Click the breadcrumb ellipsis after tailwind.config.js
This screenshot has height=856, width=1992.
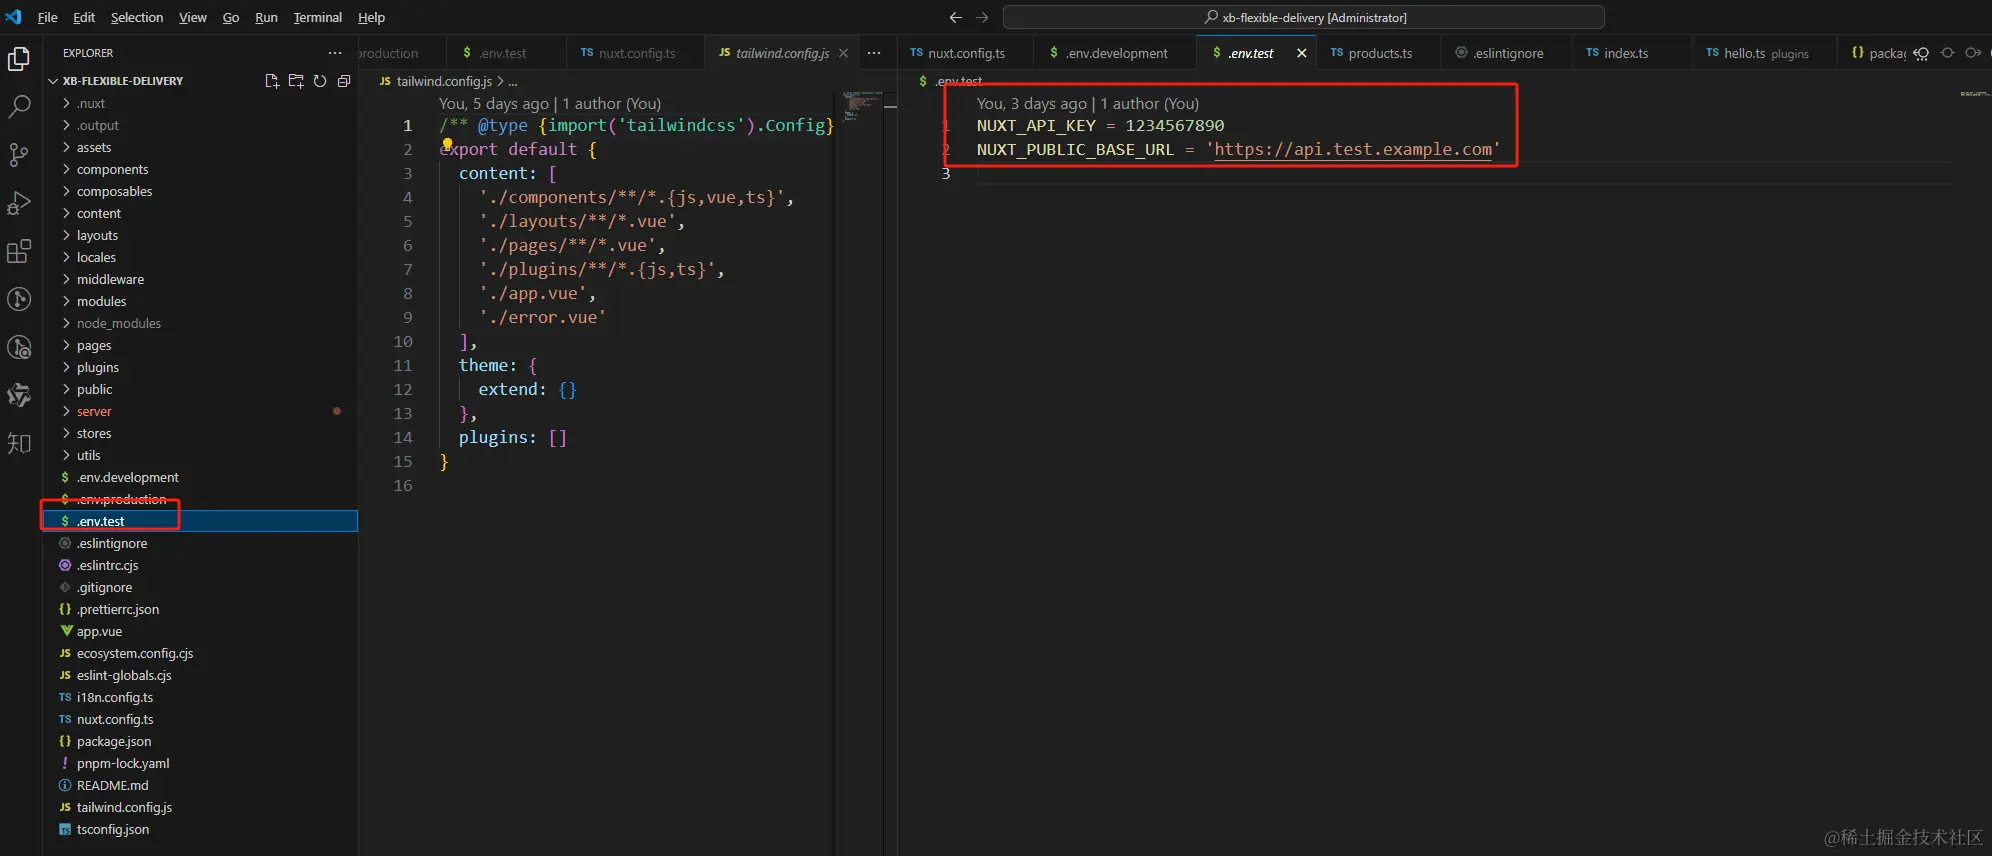tap(513, 81)
